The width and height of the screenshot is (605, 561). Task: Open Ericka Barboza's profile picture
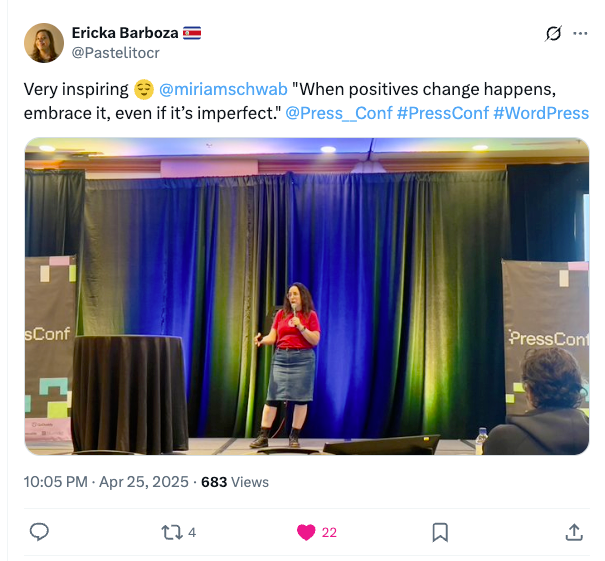coord(44,43)
